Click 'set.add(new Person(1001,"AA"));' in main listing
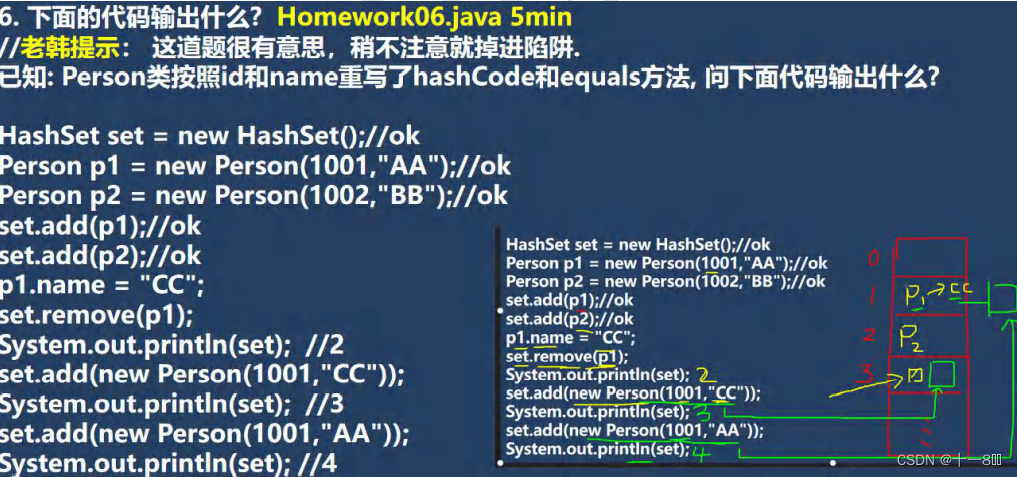 [x=204, y=434]
